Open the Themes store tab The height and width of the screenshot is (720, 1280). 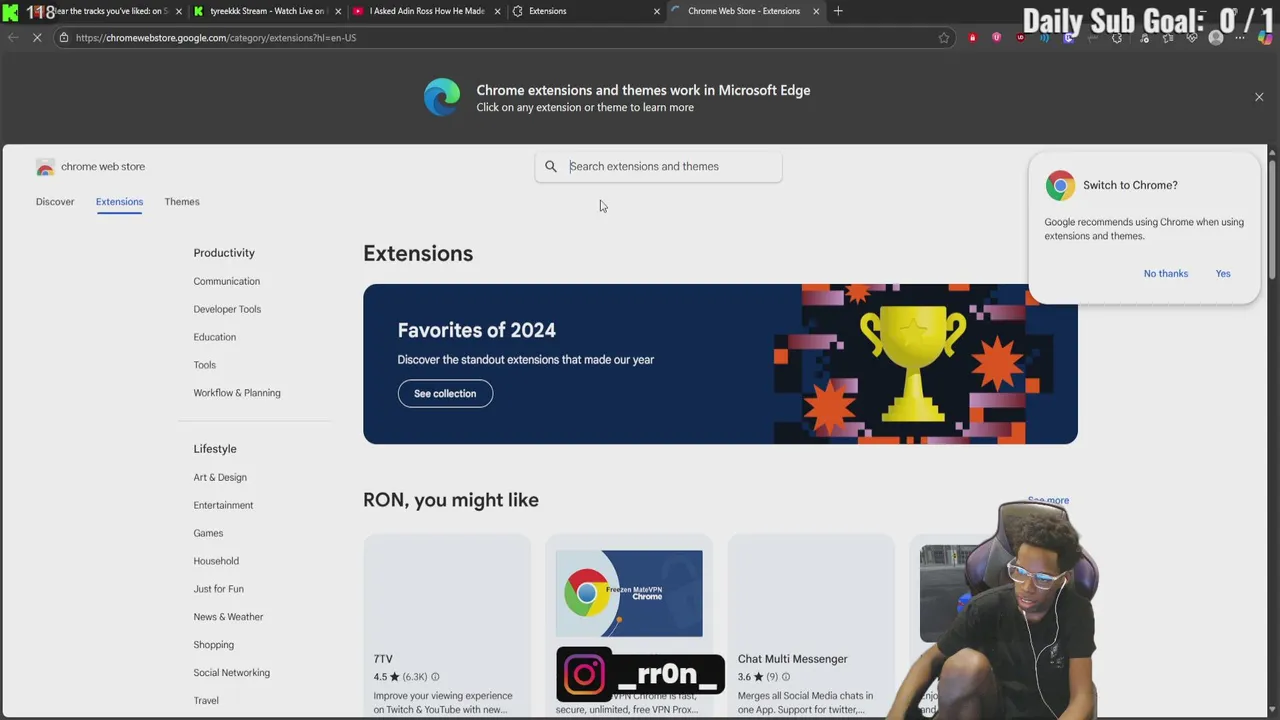click(x=182, y=202)
